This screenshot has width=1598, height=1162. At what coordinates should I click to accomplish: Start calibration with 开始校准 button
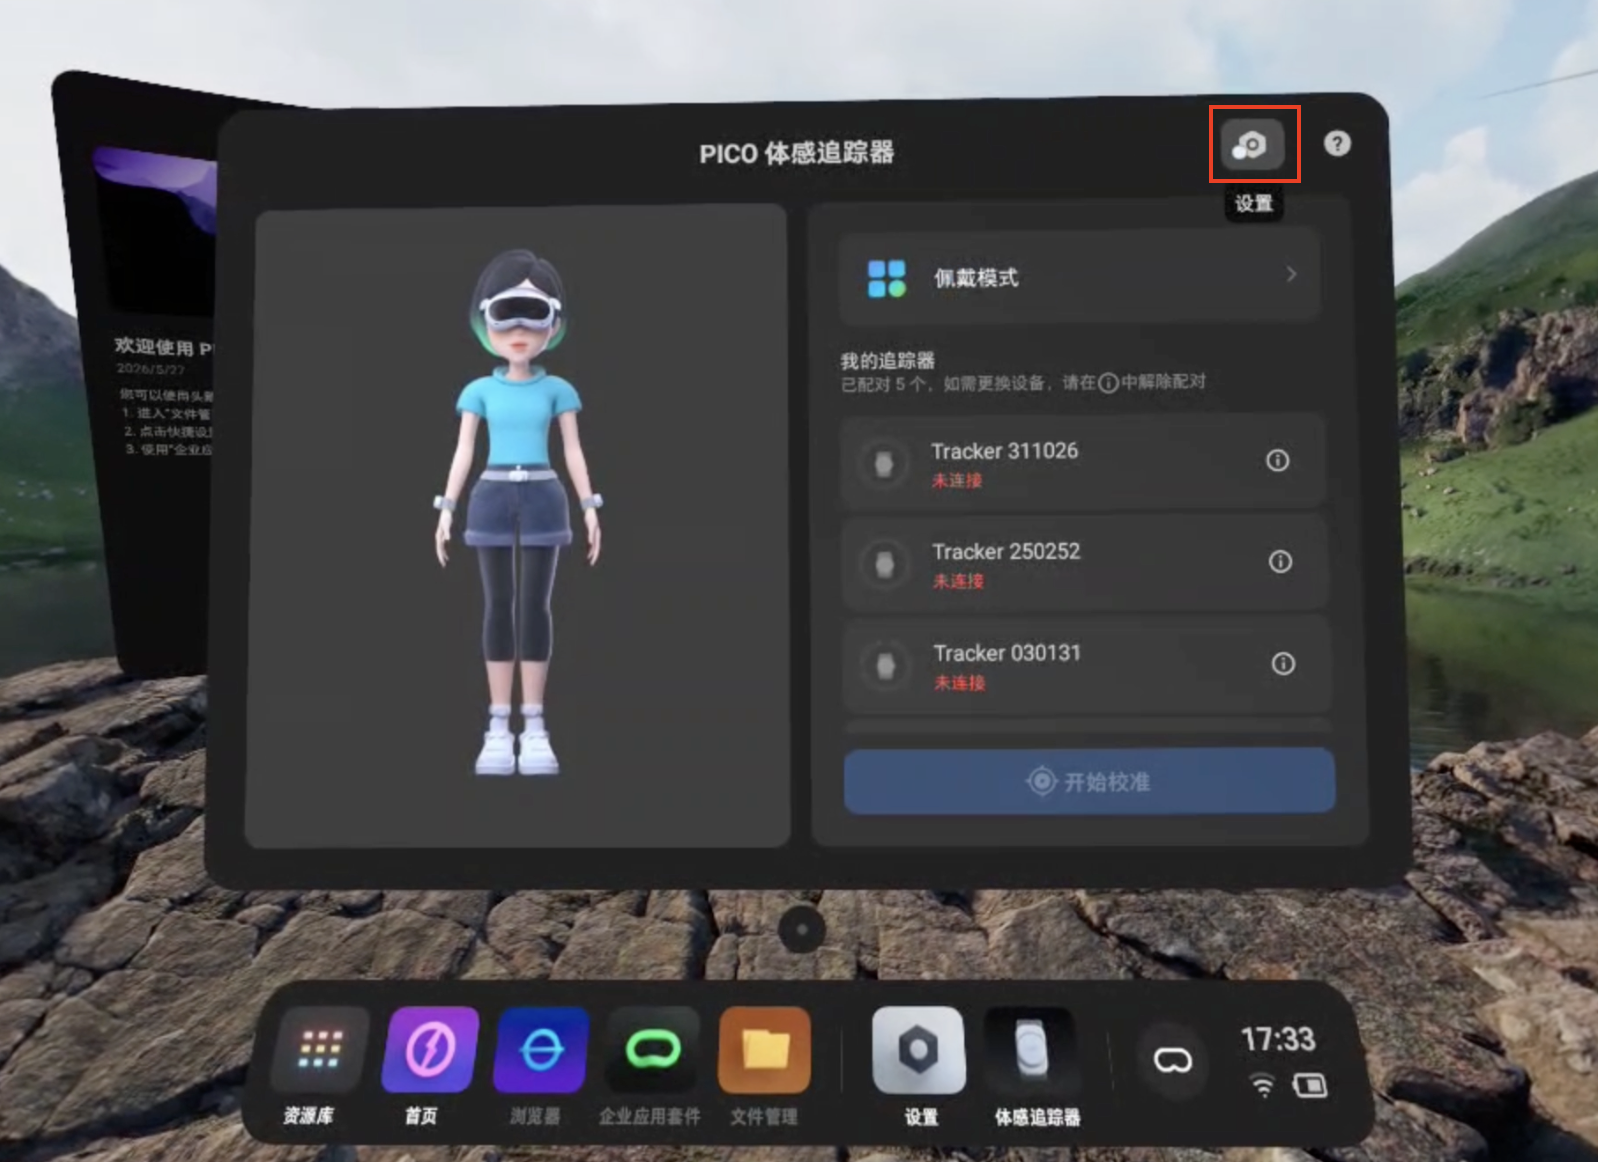1089,781
